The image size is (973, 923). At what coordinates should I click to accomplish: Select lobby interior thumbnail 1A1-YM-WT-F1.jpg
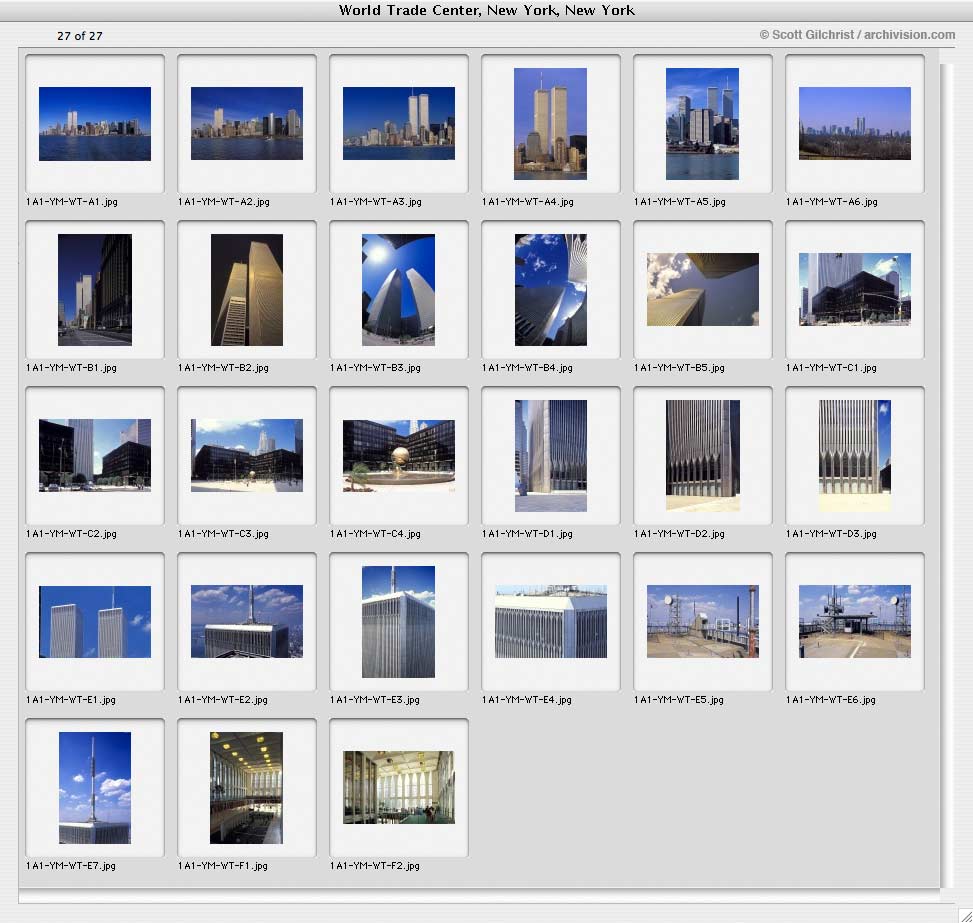246,788
